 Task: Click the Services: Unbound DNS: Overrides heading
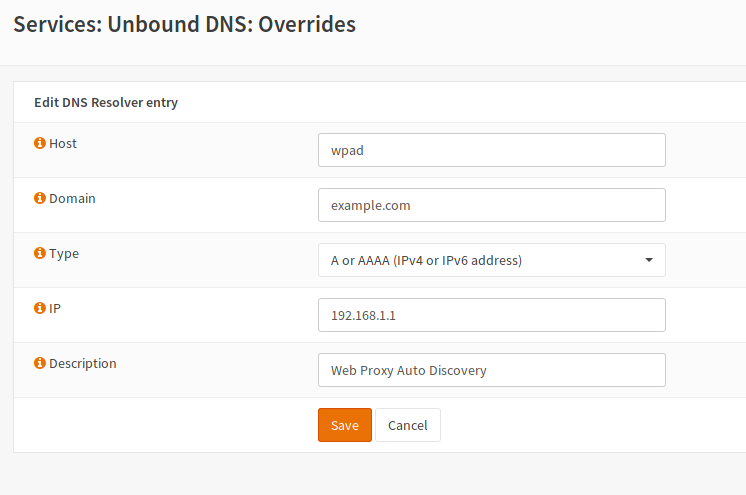tap(184, 24)
